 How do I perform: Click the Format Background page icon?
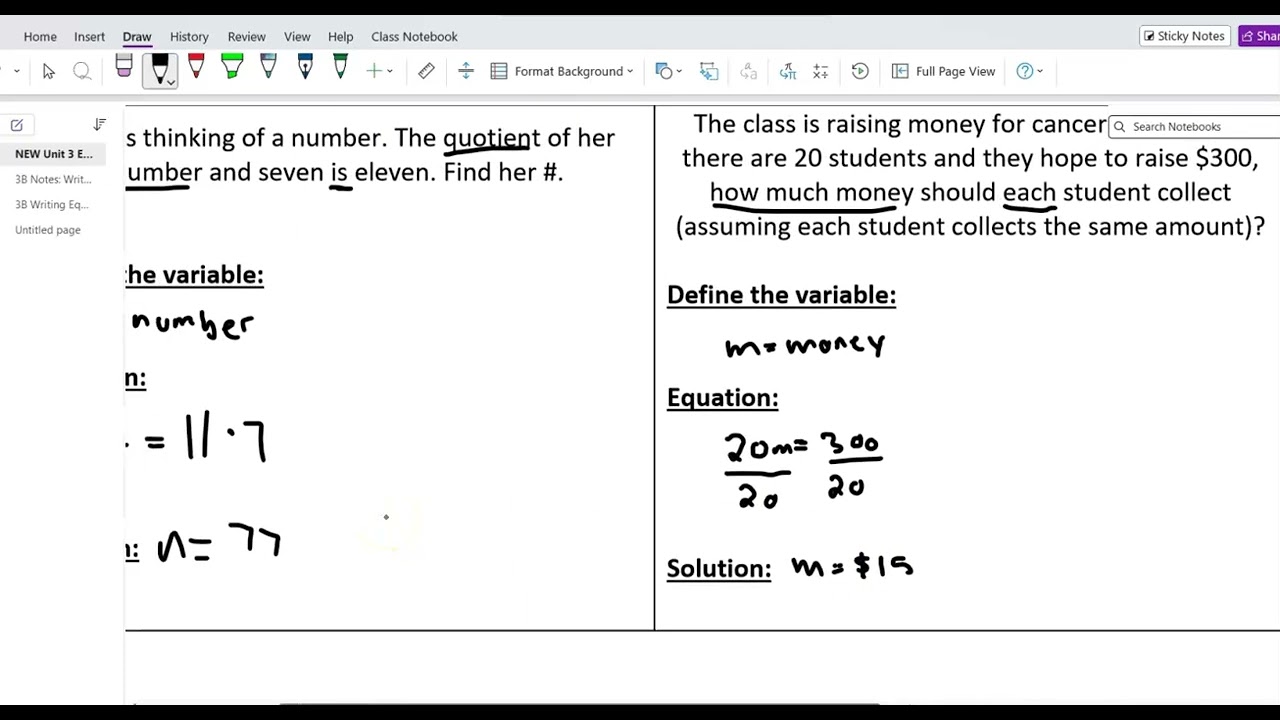499,71
